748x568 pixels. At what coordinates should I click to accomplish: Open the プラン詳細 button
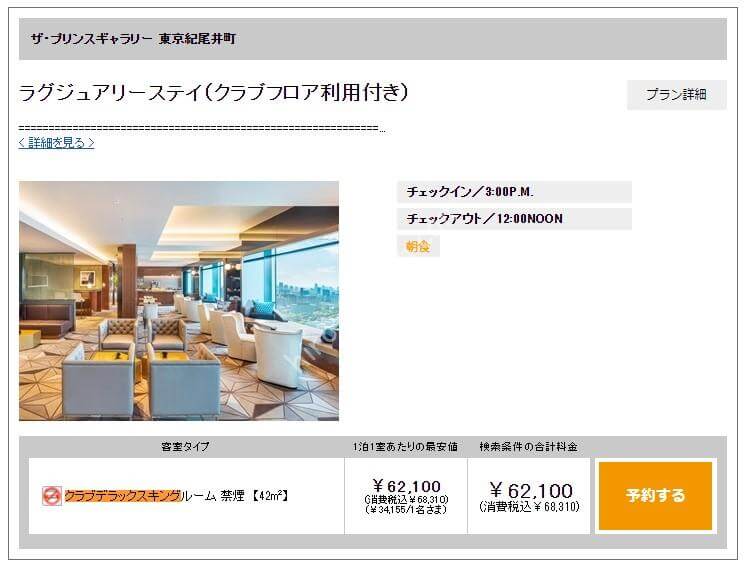pyautogui.click(x=676, y=94)
